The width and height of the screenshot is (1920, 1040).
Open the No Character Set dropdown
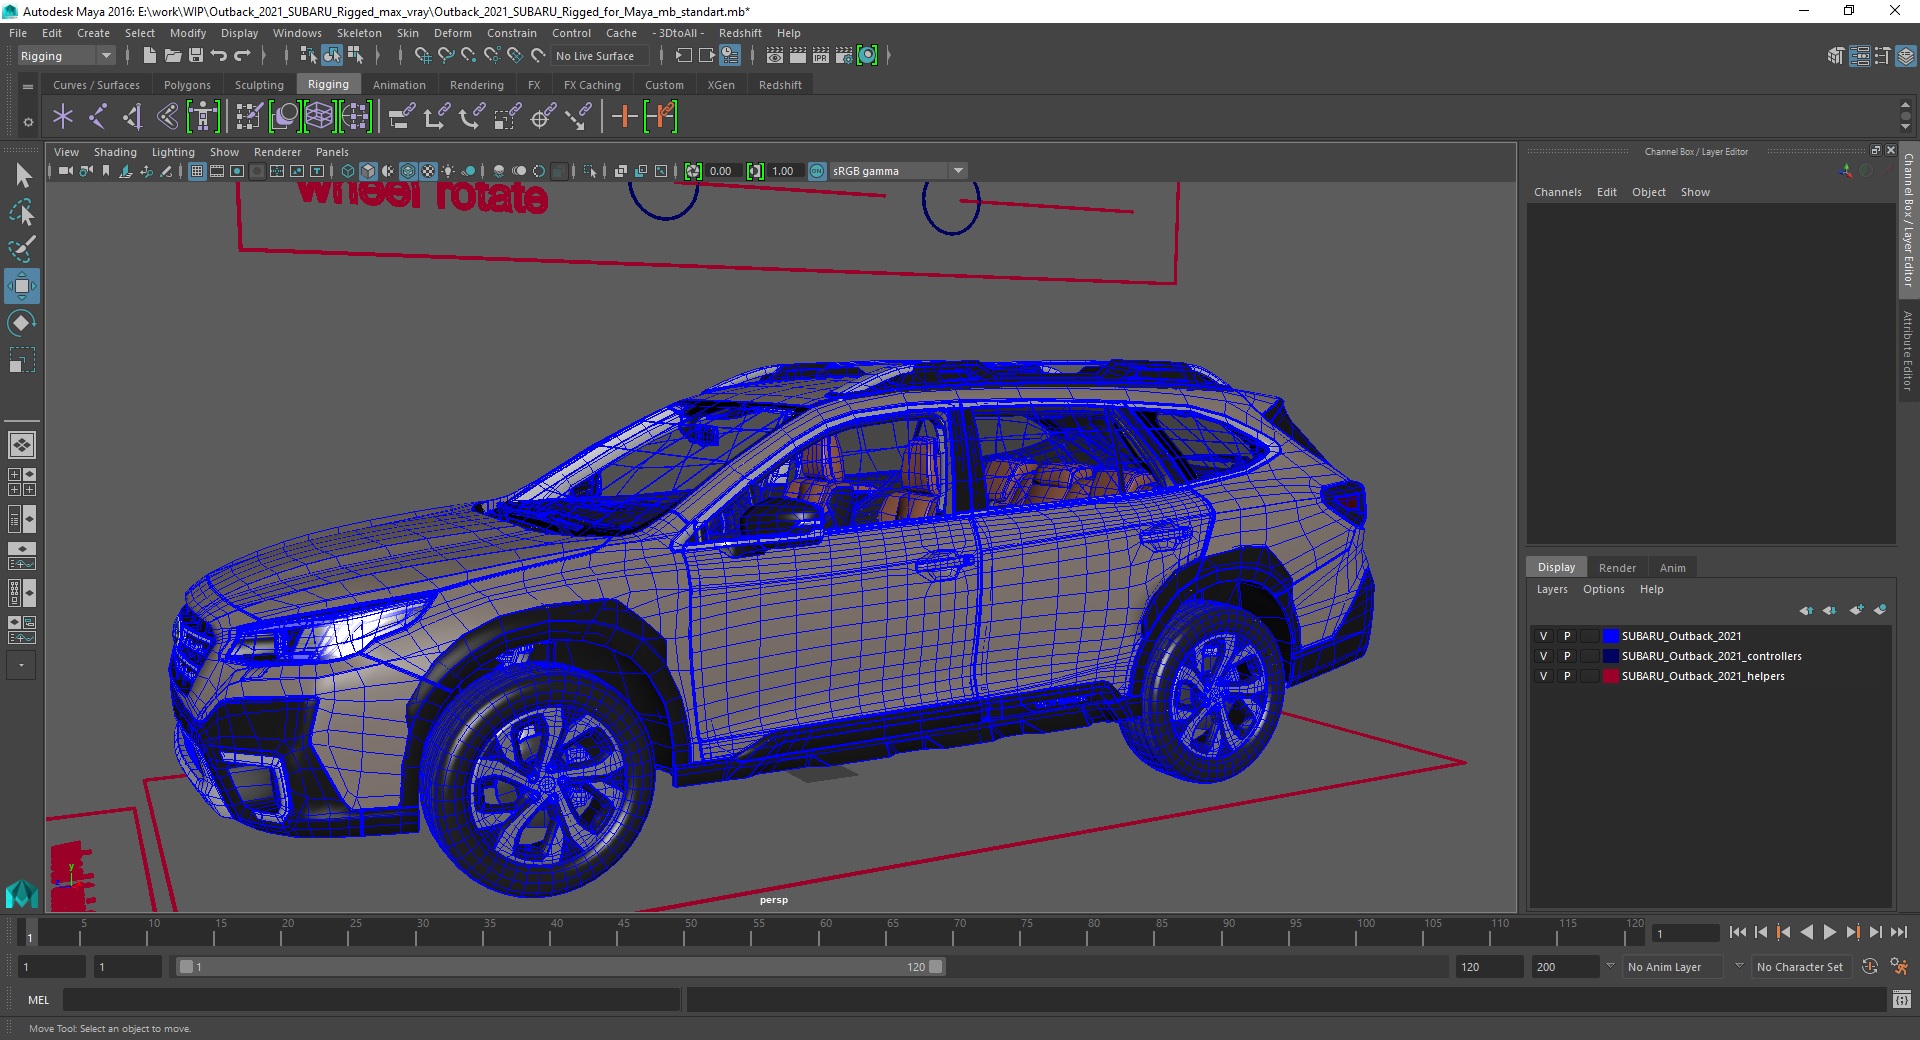tap(1800, 967)
